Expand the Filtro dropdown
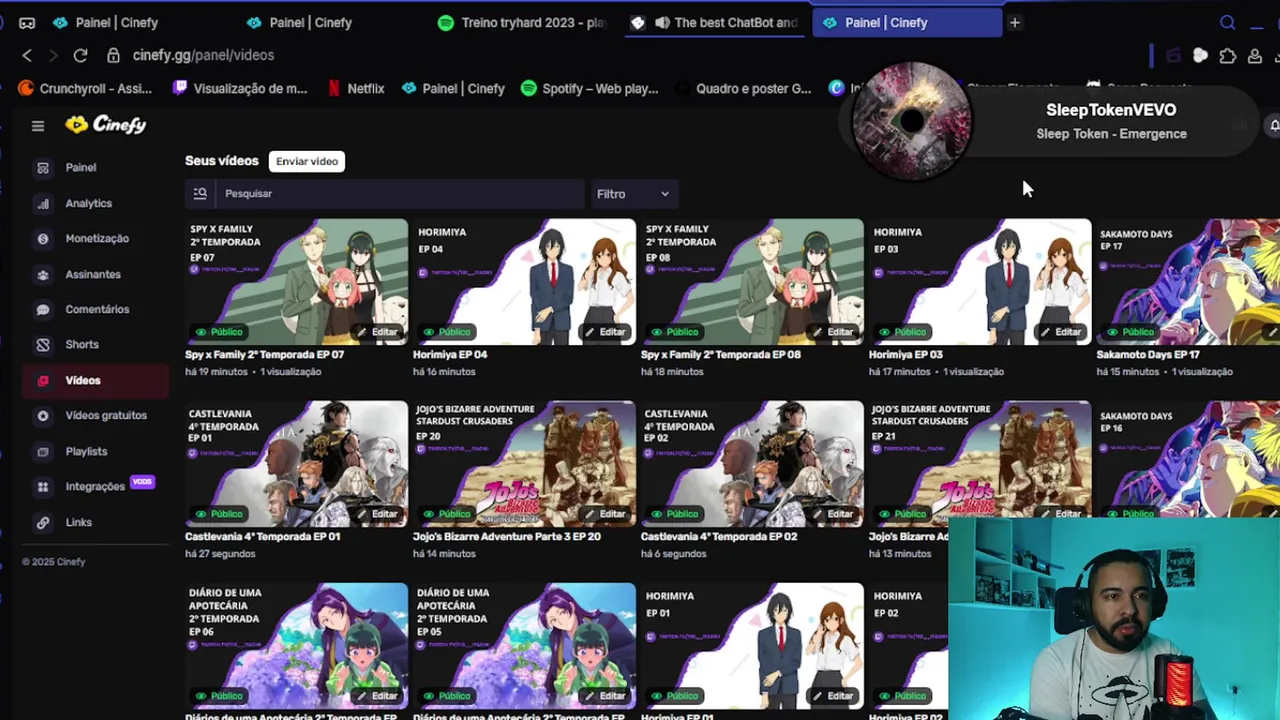1280x720 pixels. [x=633, y=194]
